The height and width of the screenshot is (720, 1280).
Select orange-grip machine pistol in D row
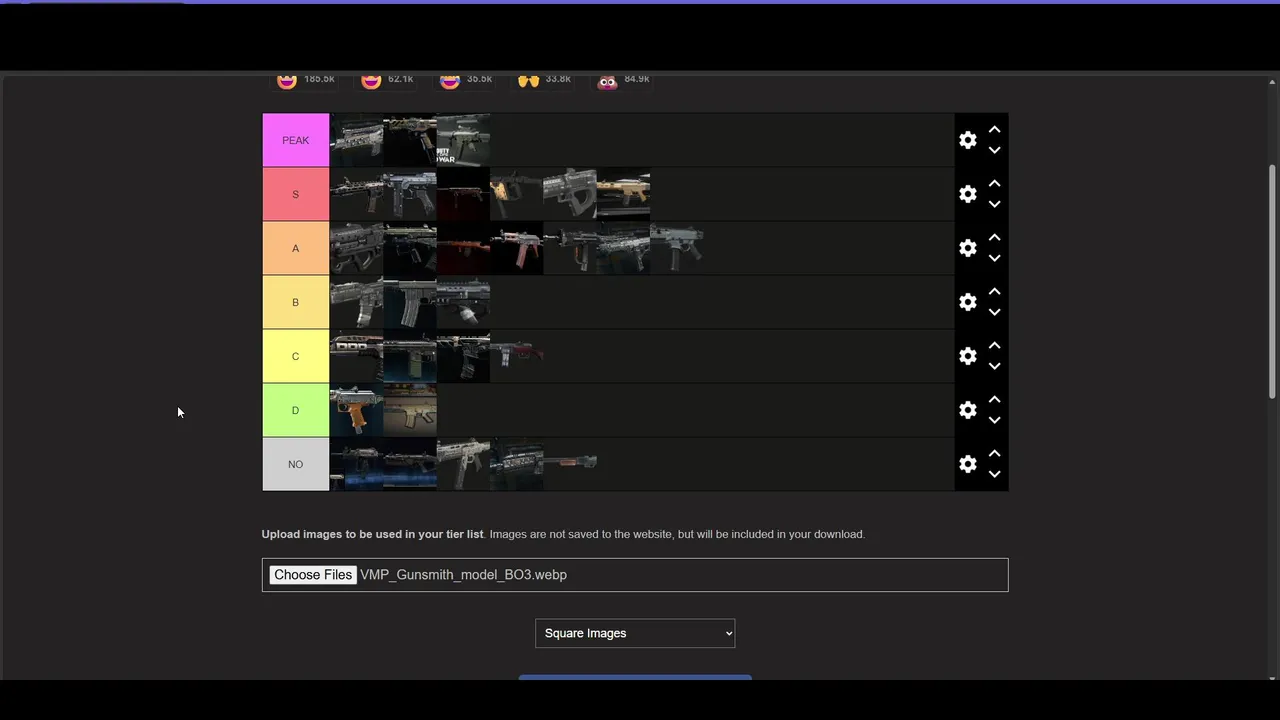[x=357, y=410]
